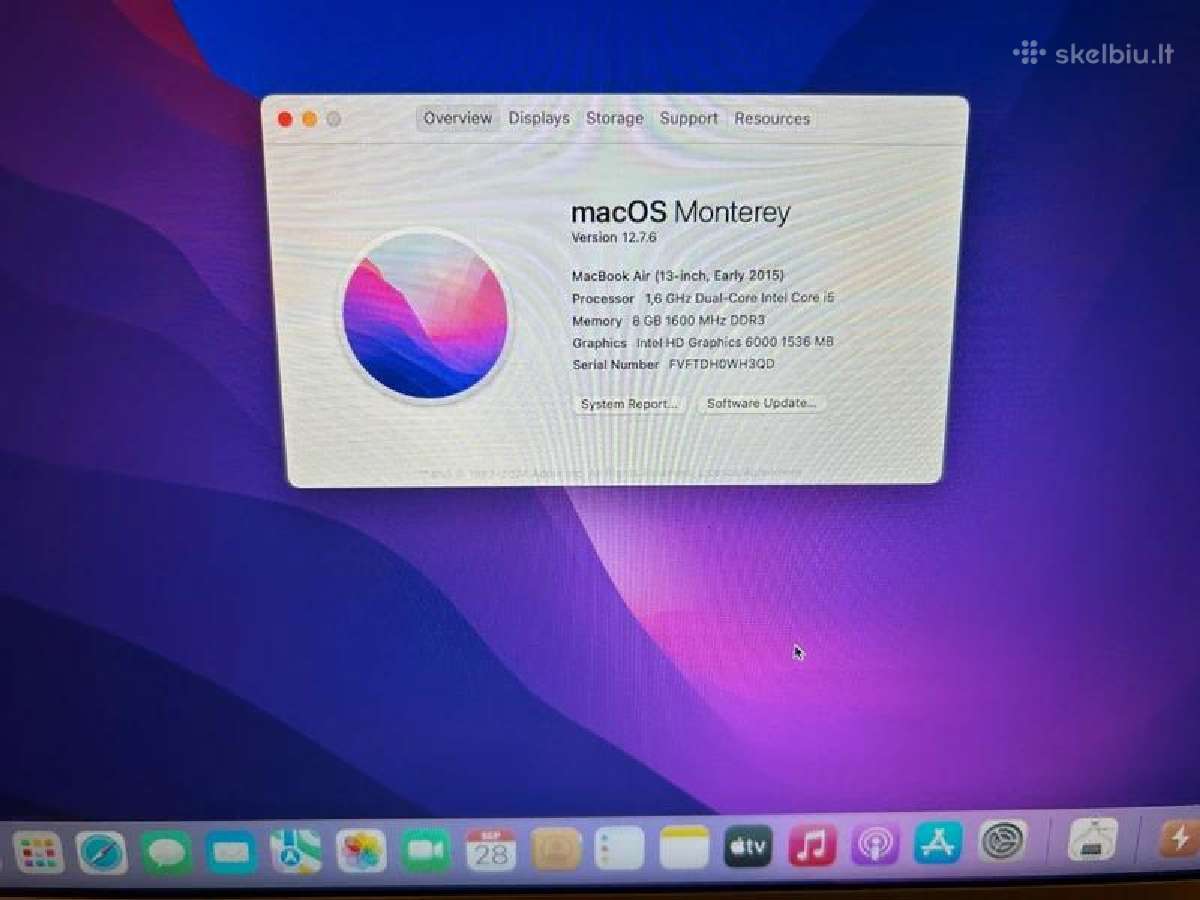Screen dimensions: 1200x900
Task: Click the 8 GB 1600 MHz DDR3 value
Action: (701, 321)
